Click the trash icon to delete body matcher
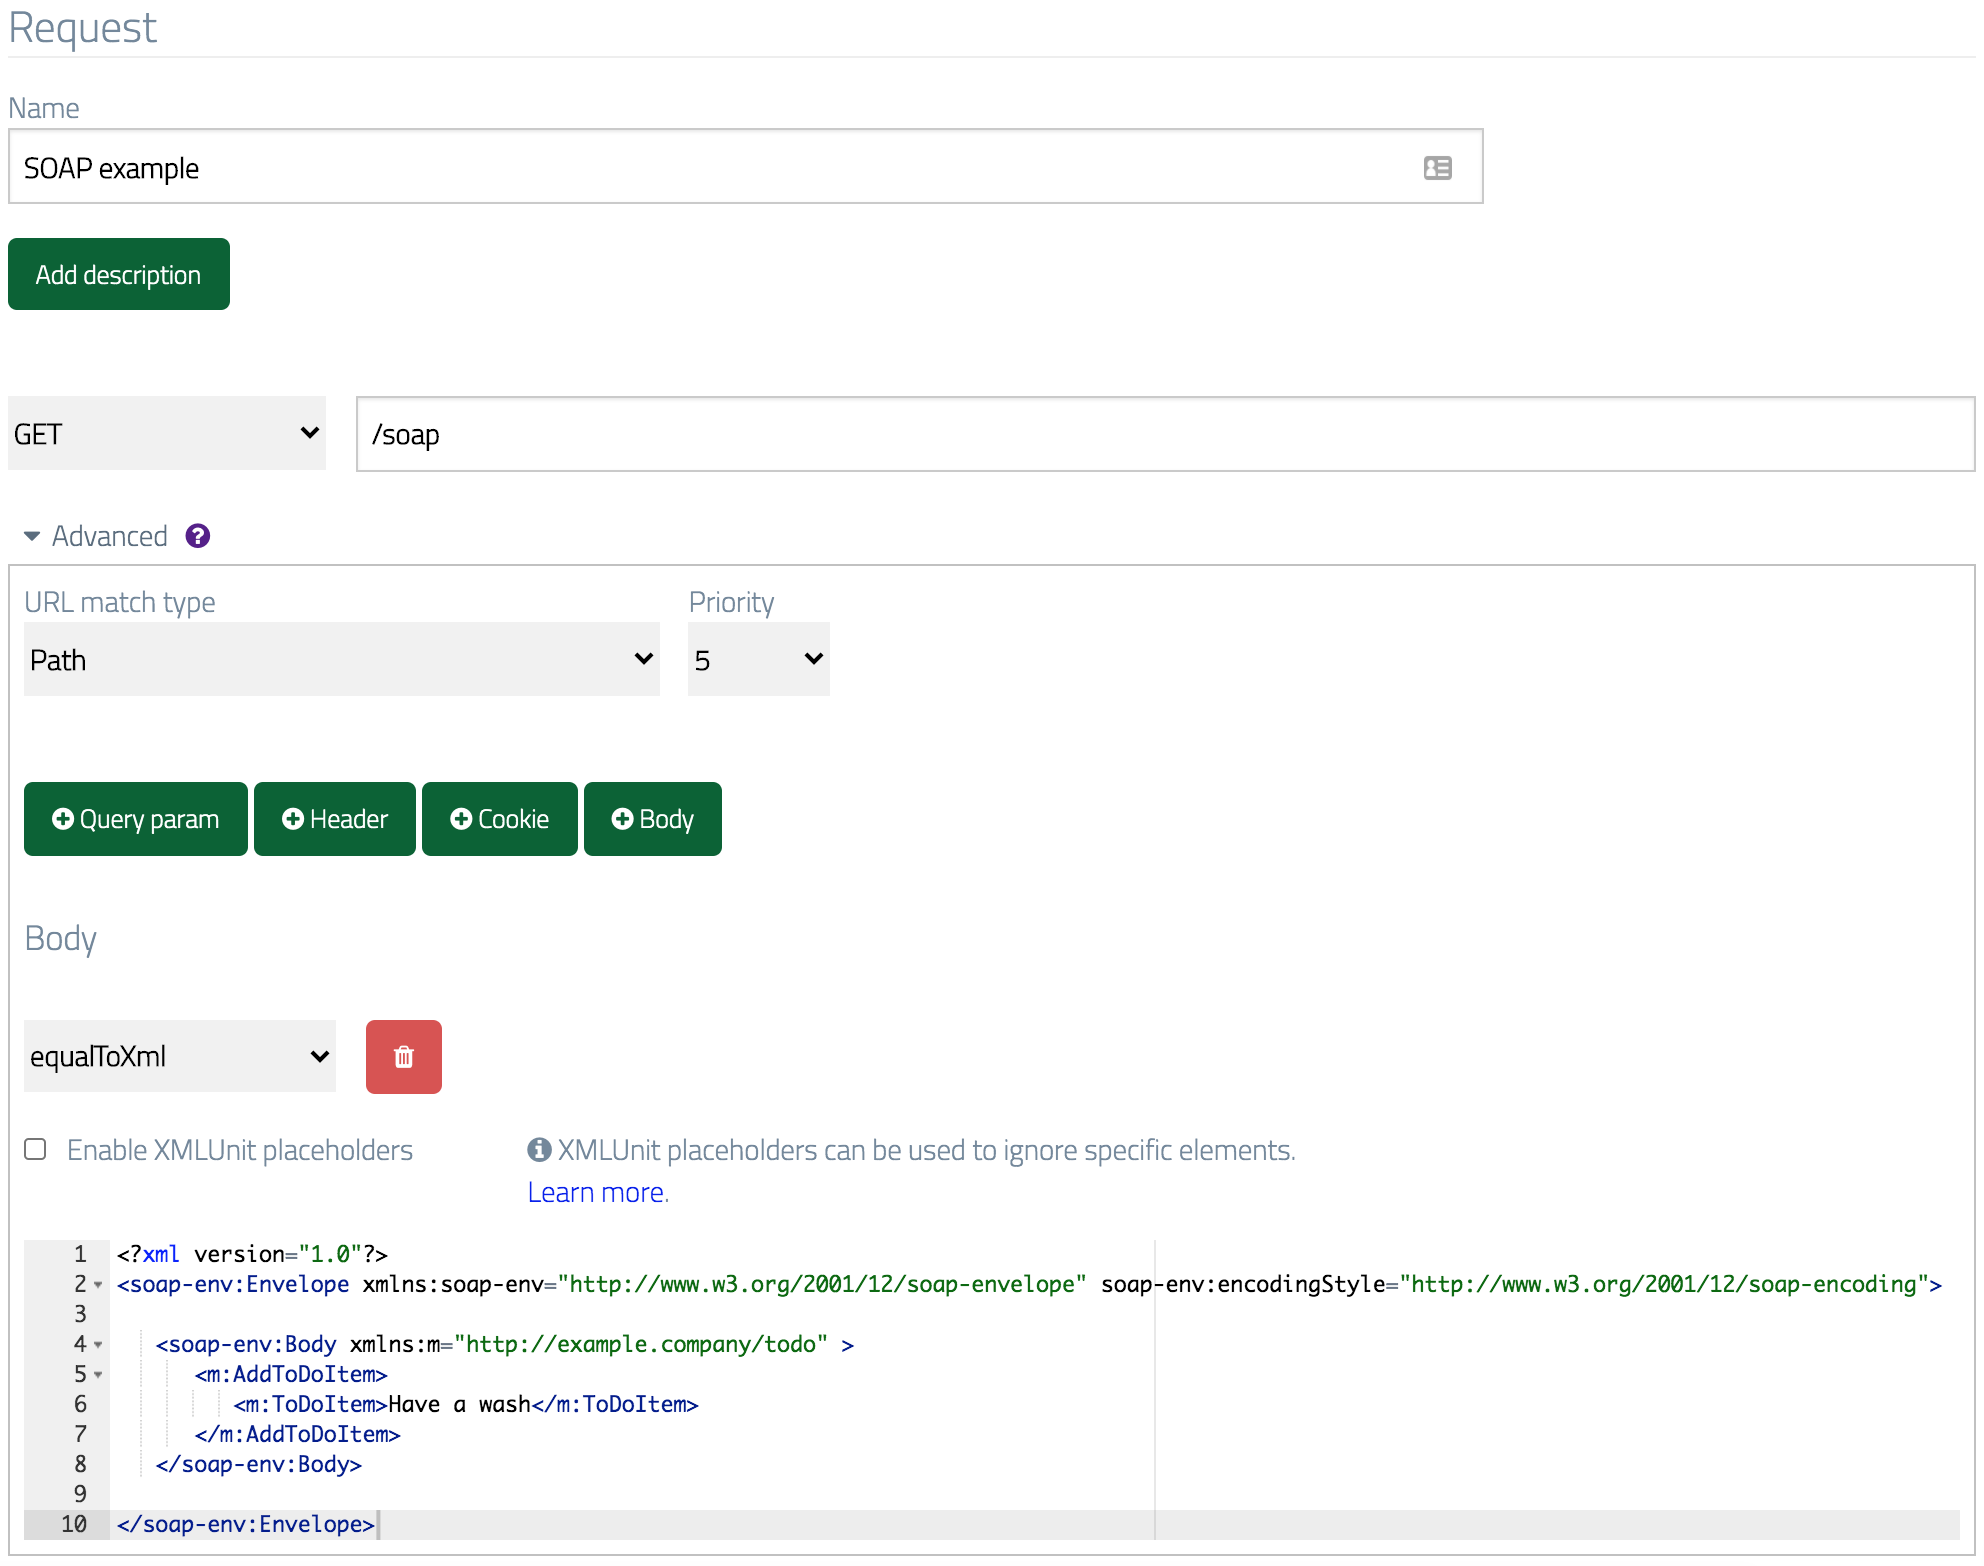This screenshot has height=1566, width=1984. [x=403, y=1056]
